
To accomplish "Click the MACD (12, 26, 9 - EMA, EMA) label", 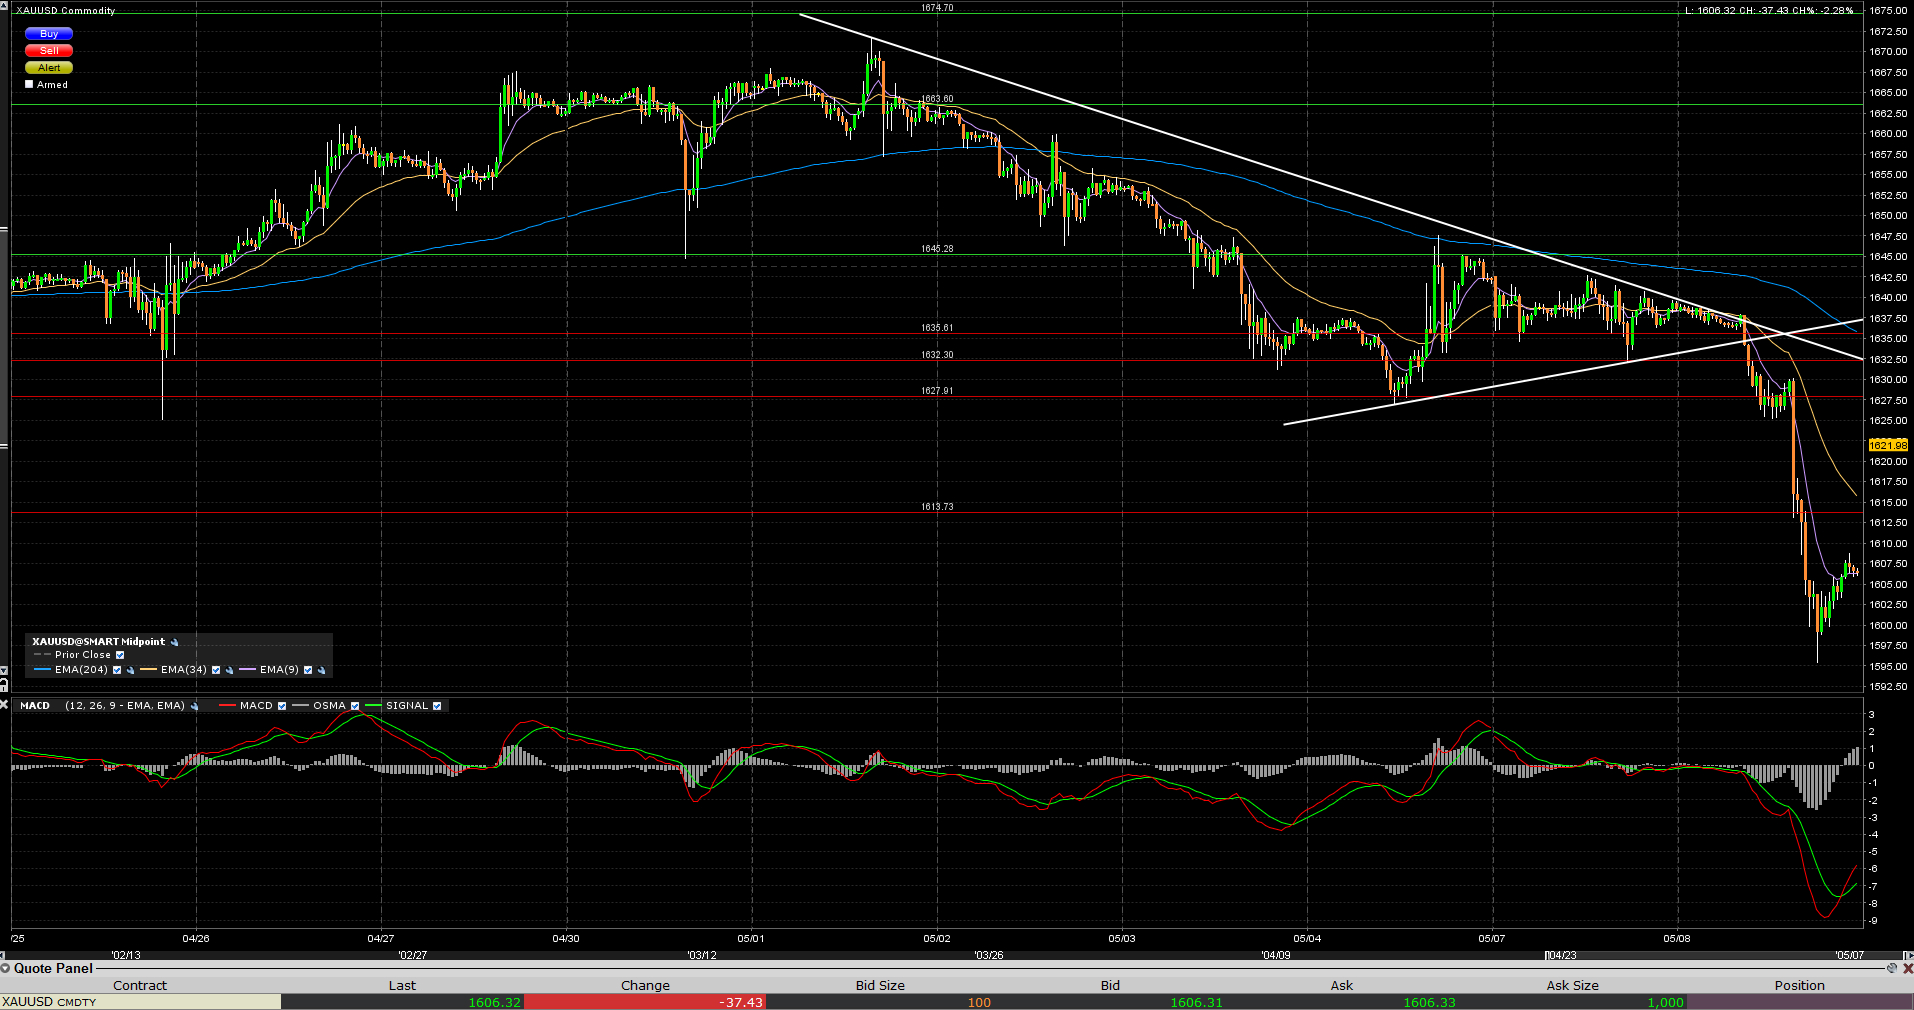I will point(102,706).
